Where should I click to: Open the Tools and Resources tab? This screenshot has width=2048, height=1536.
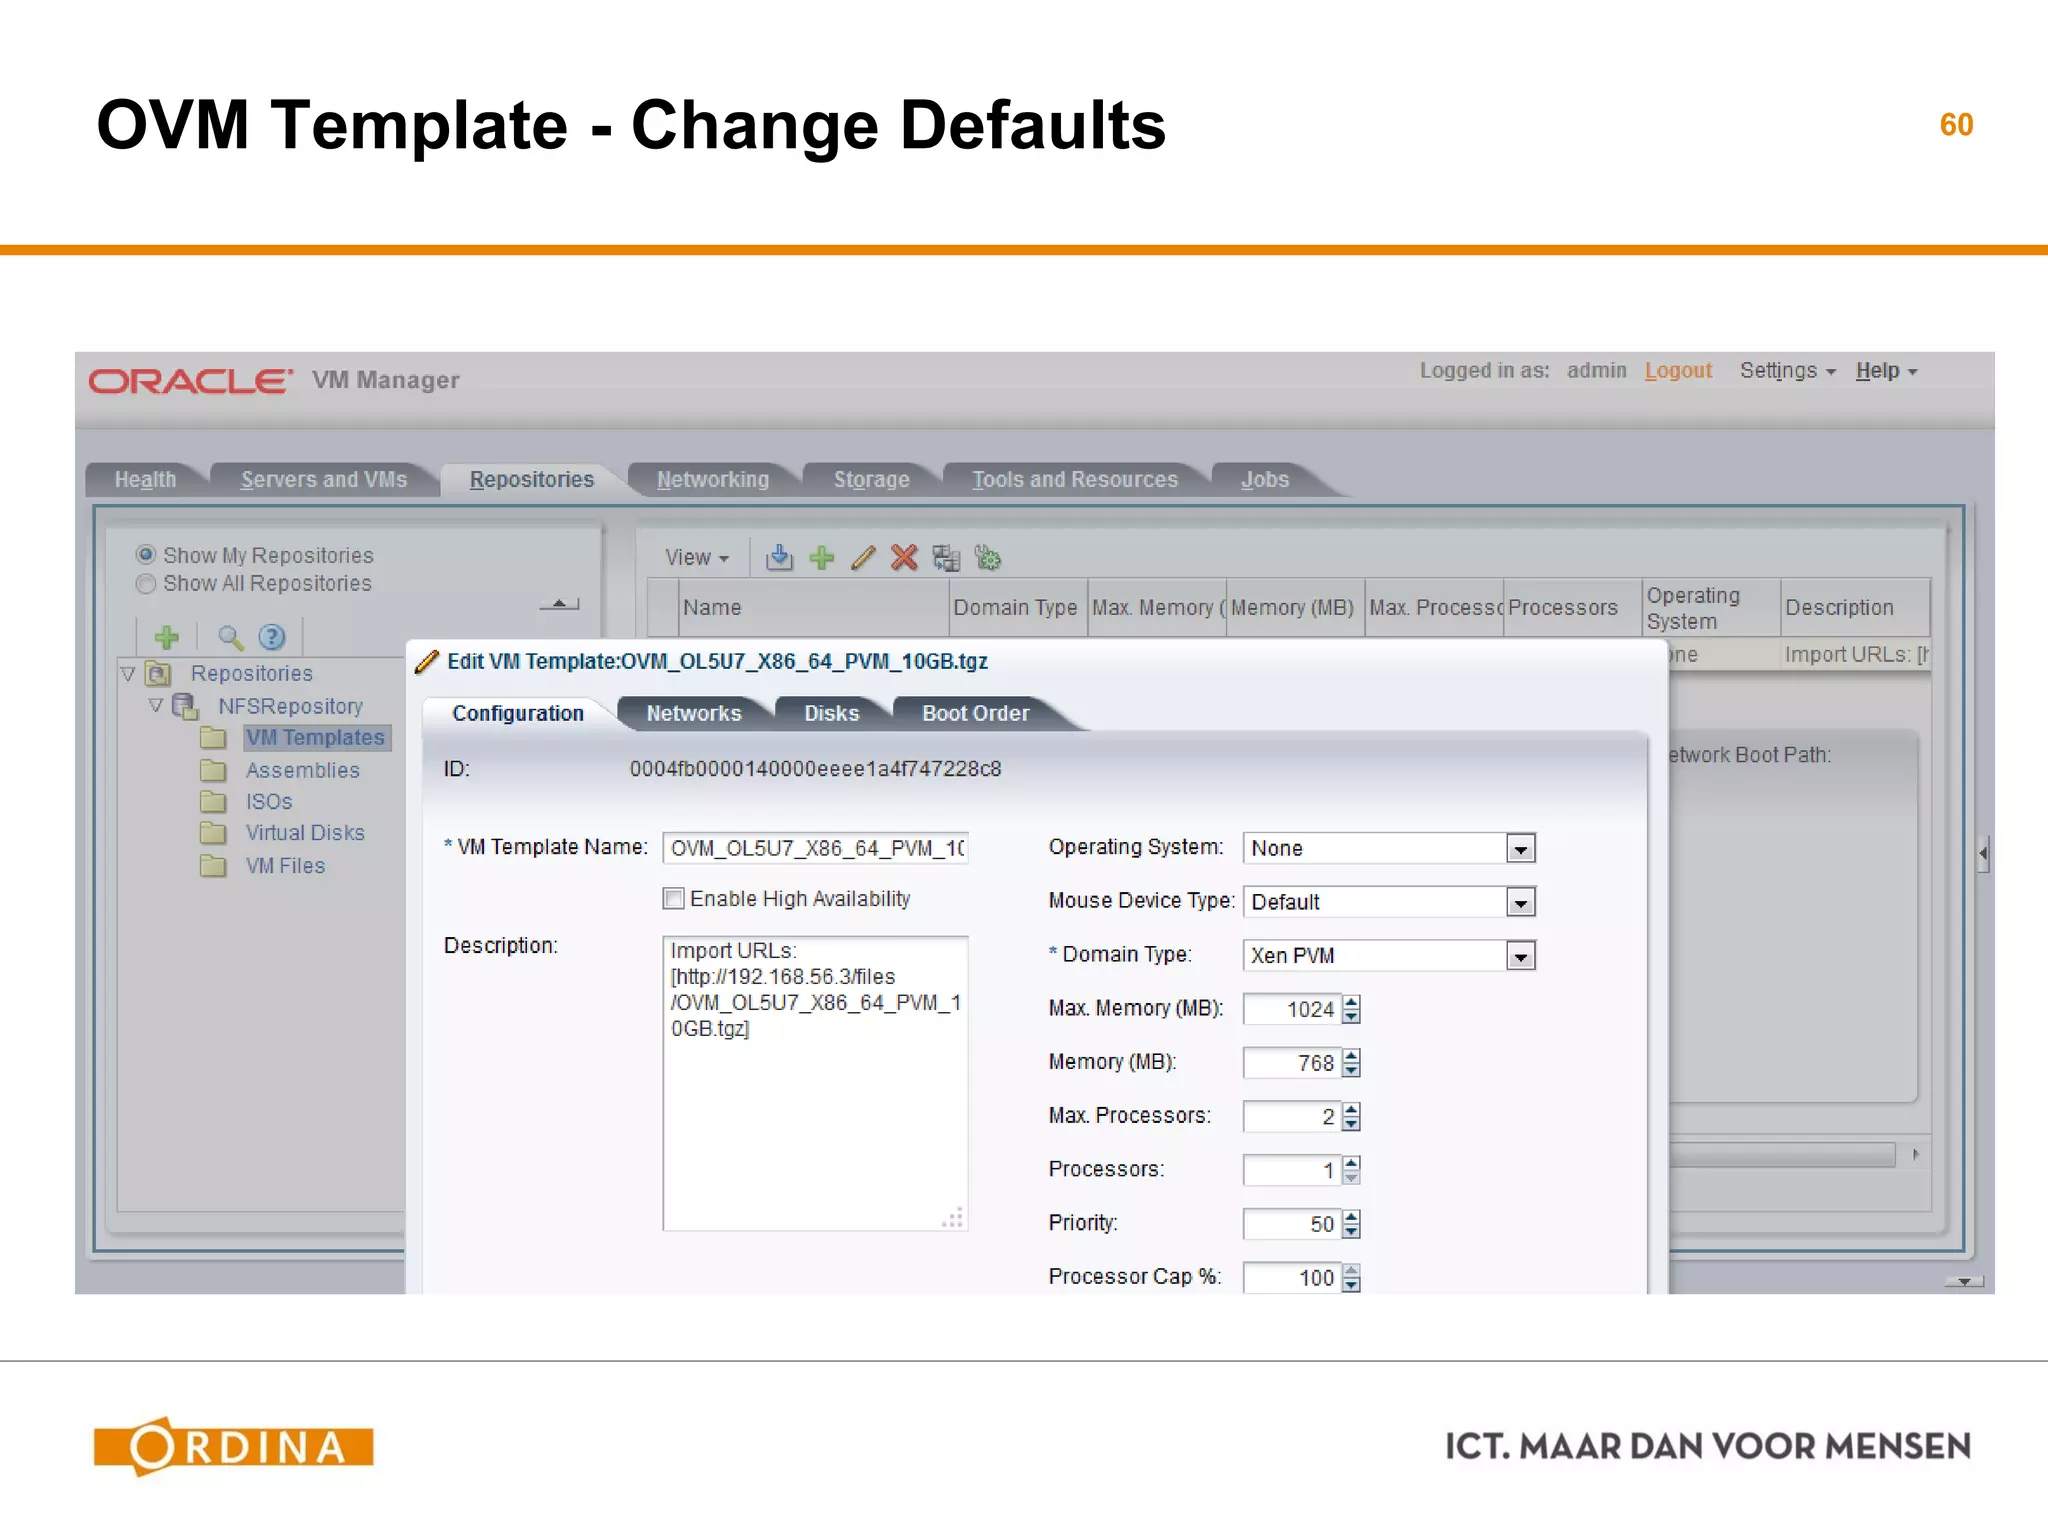[1075, 480]
